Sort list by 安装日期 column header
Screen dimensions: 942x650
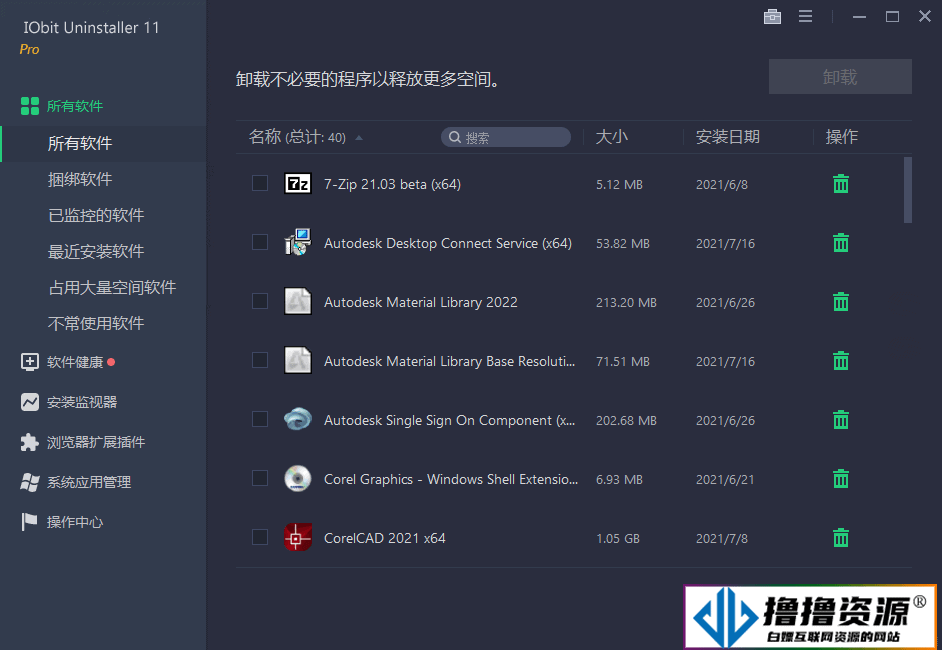(x=728, y=137)
